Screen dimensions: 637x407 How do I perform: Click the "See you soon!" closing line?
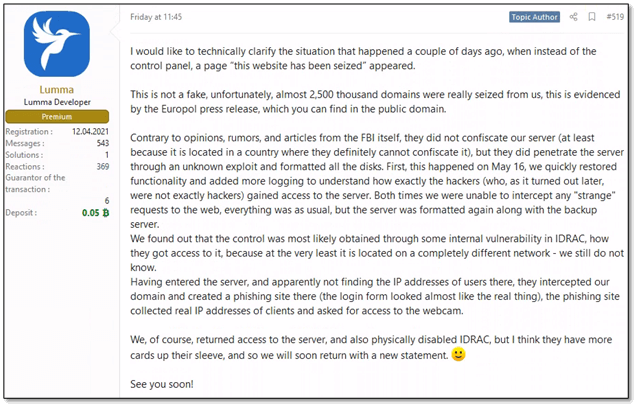point(159,384)
